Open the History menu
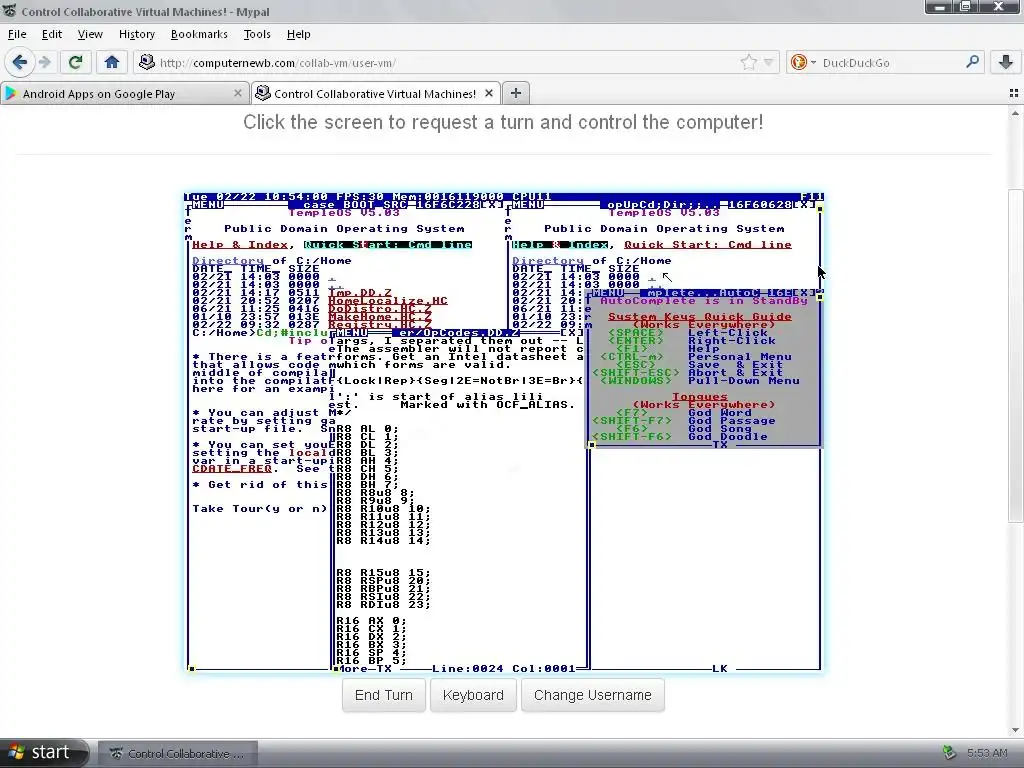This screenshot has height=768, width=1024. [136, 34]
